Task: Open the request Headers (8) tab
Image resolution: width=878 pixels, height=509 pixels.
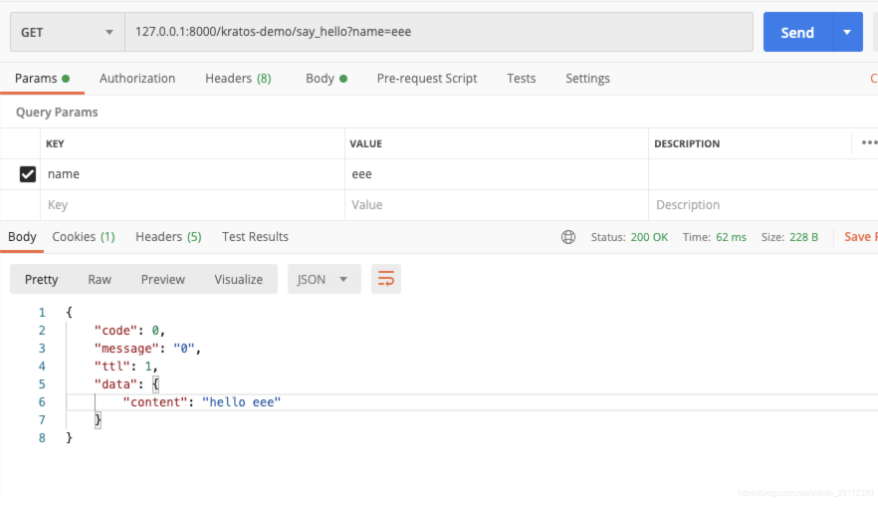Action: 238,78
